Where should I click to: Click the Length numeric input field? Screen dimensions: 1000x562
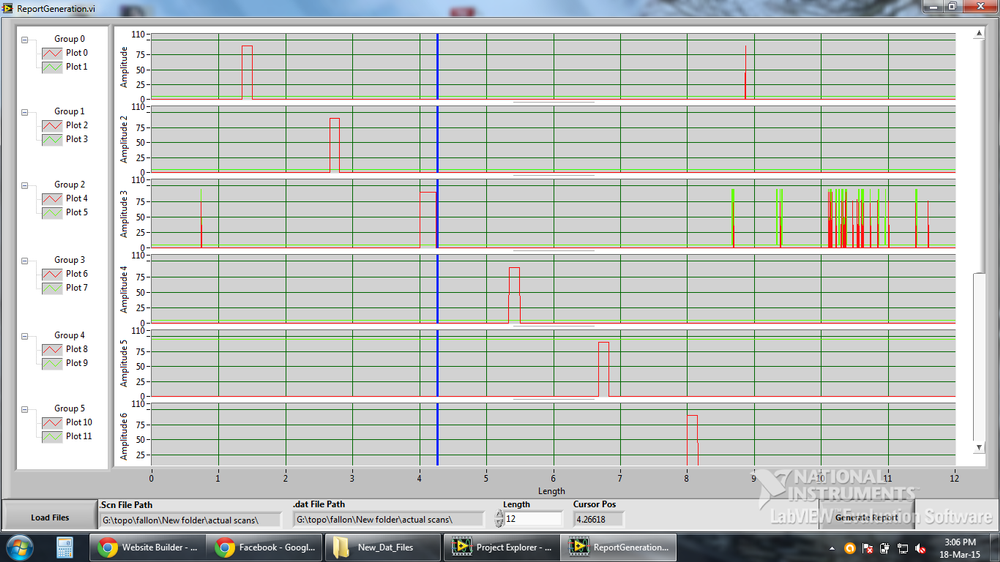533,519
